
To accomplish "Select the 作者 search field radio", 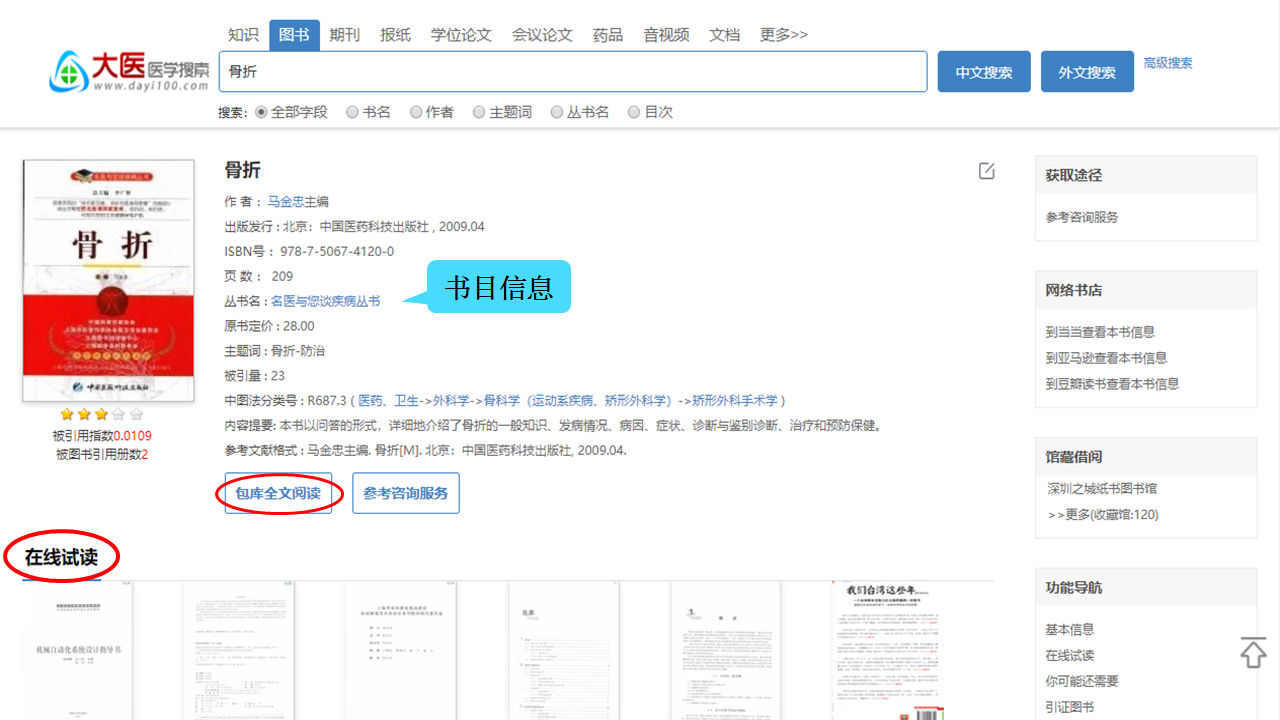I will tap(416, 112).
